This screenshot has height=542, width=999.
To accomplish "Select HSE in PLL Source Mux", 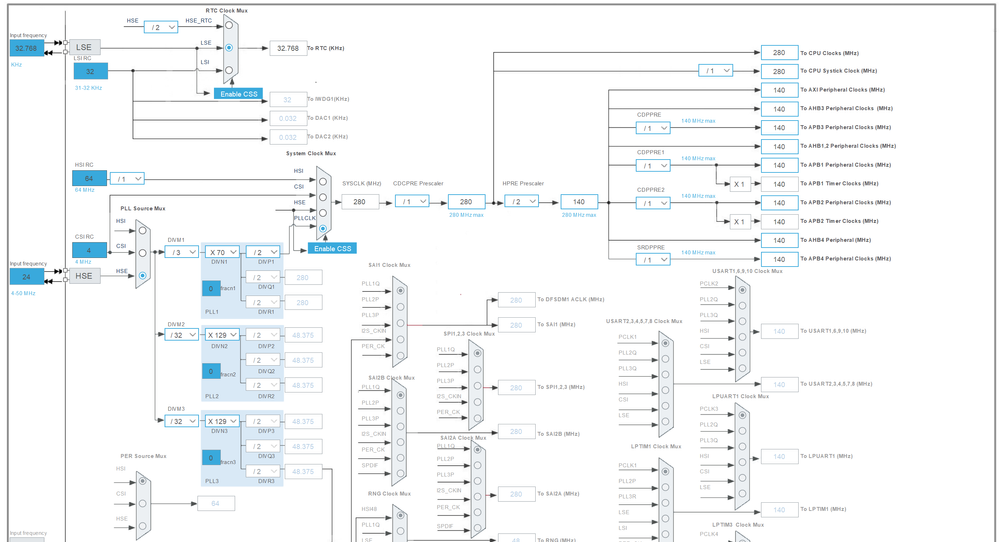I will click(143, 276).
